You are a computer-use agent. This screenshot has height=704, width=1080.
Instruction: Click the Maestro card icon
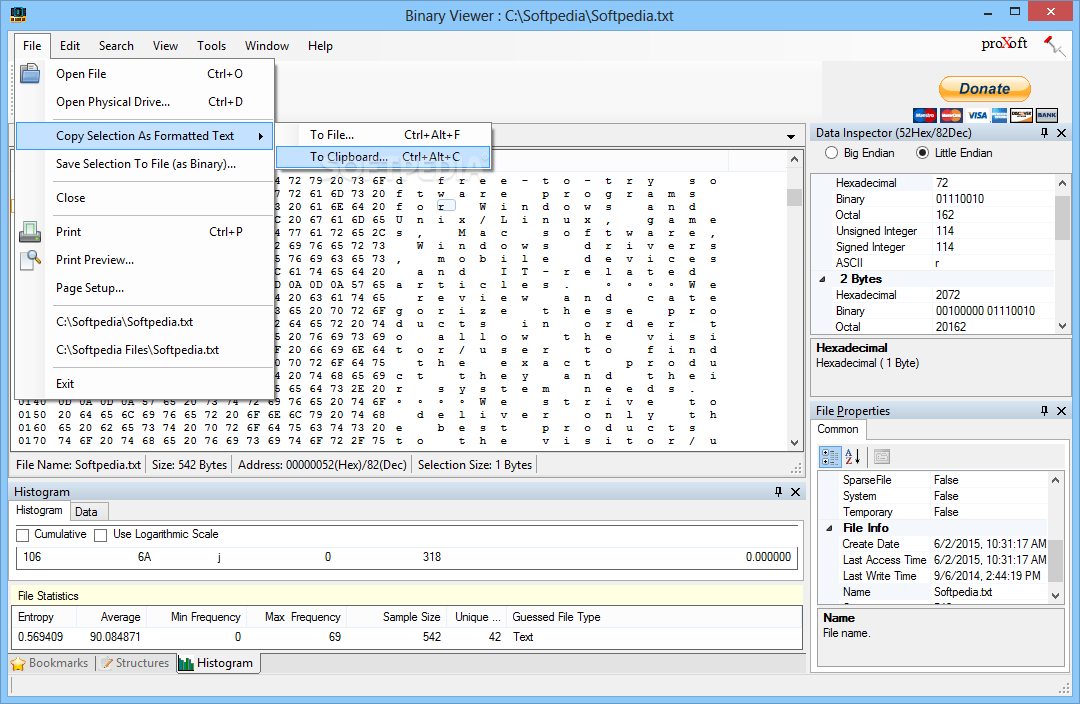pyautogui.click(x=924, y=115)
